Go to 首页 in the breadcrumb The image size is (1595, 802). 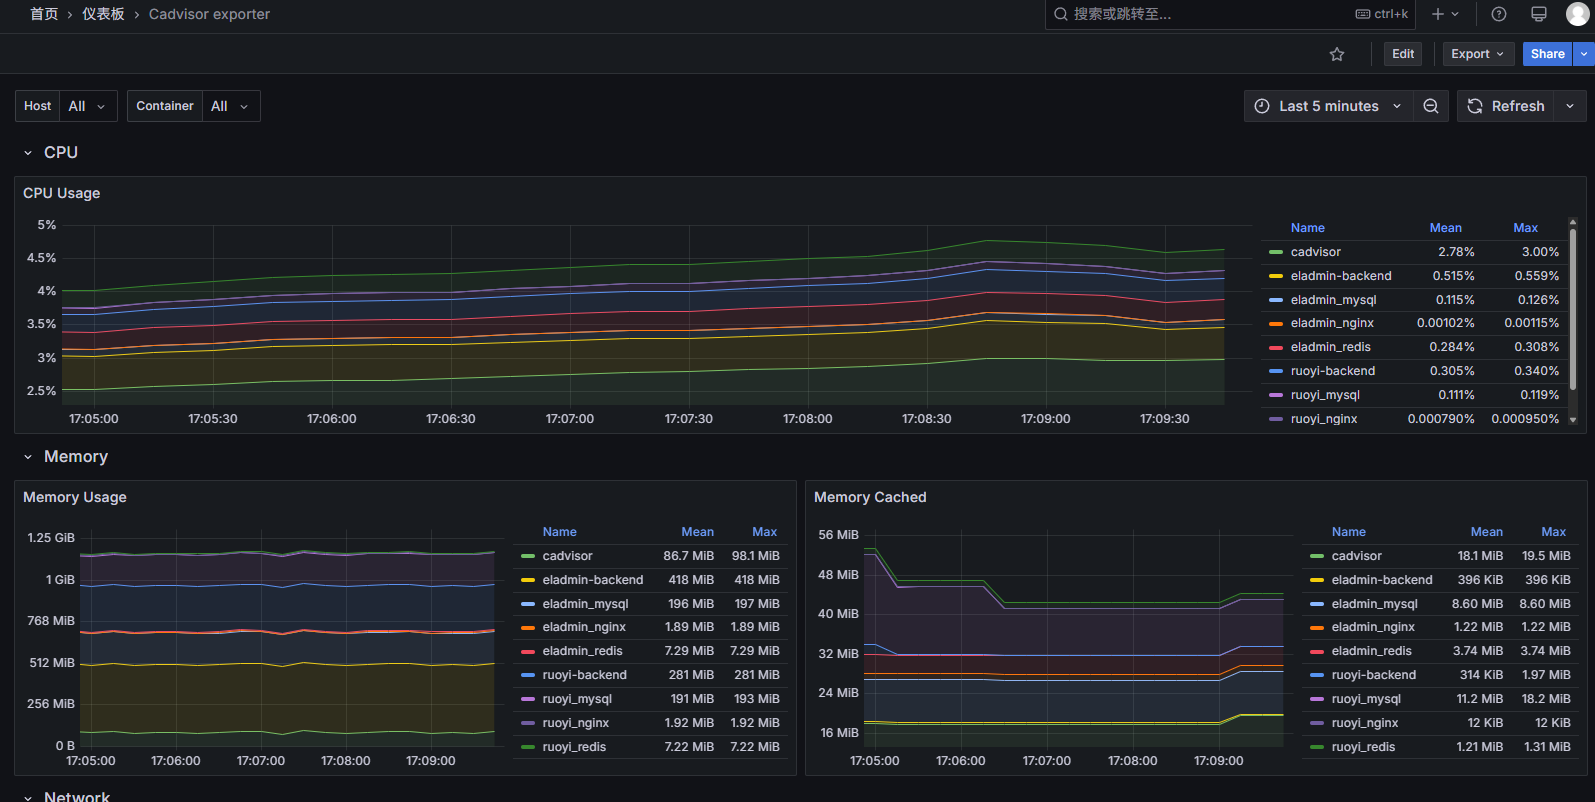44,14
